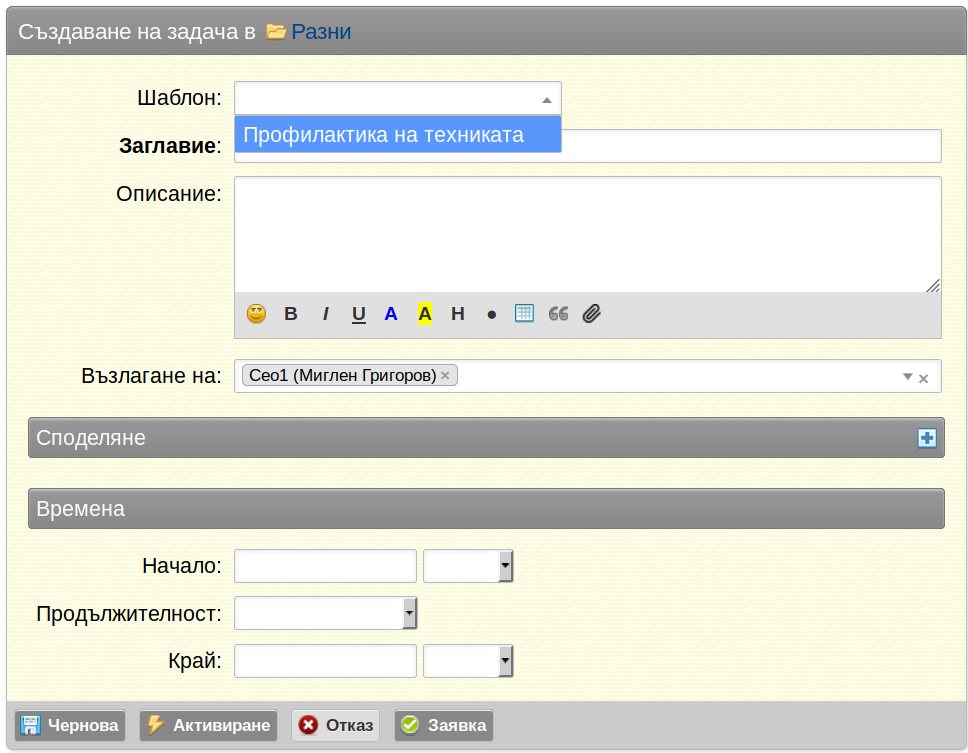Apply italic formatting with I icon
Screen dimensions: 968x753
[325, 314]
